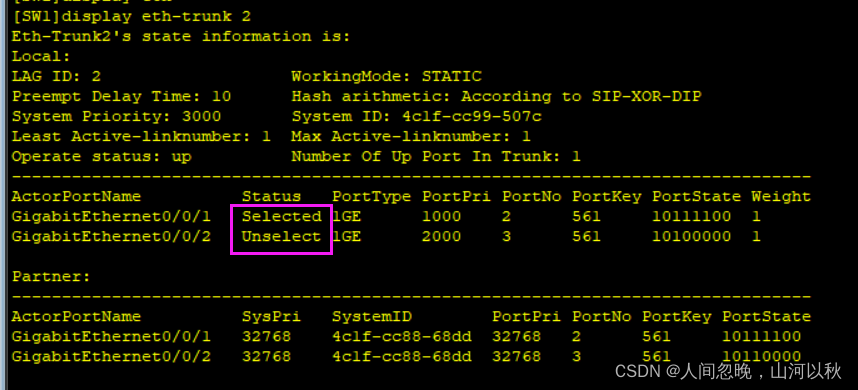
Task: Click the System Priority: 3000 text
Action: 117,117
